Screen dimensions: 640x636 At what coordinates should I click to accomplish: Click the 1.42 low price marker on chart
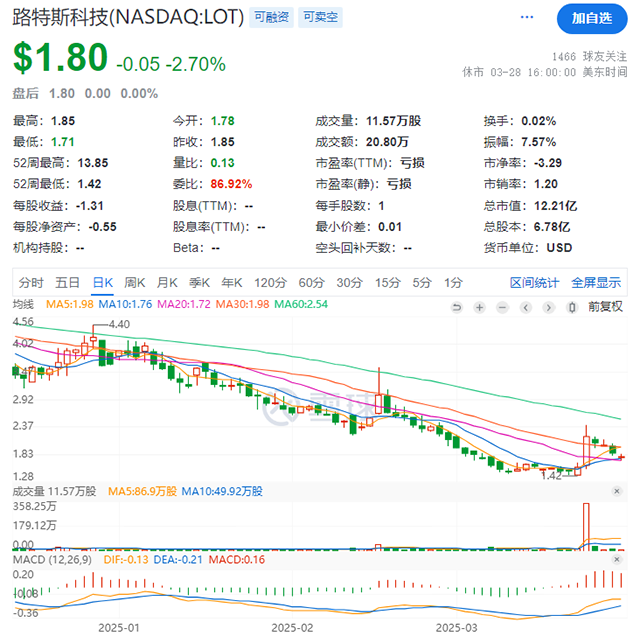coord(551,476)
